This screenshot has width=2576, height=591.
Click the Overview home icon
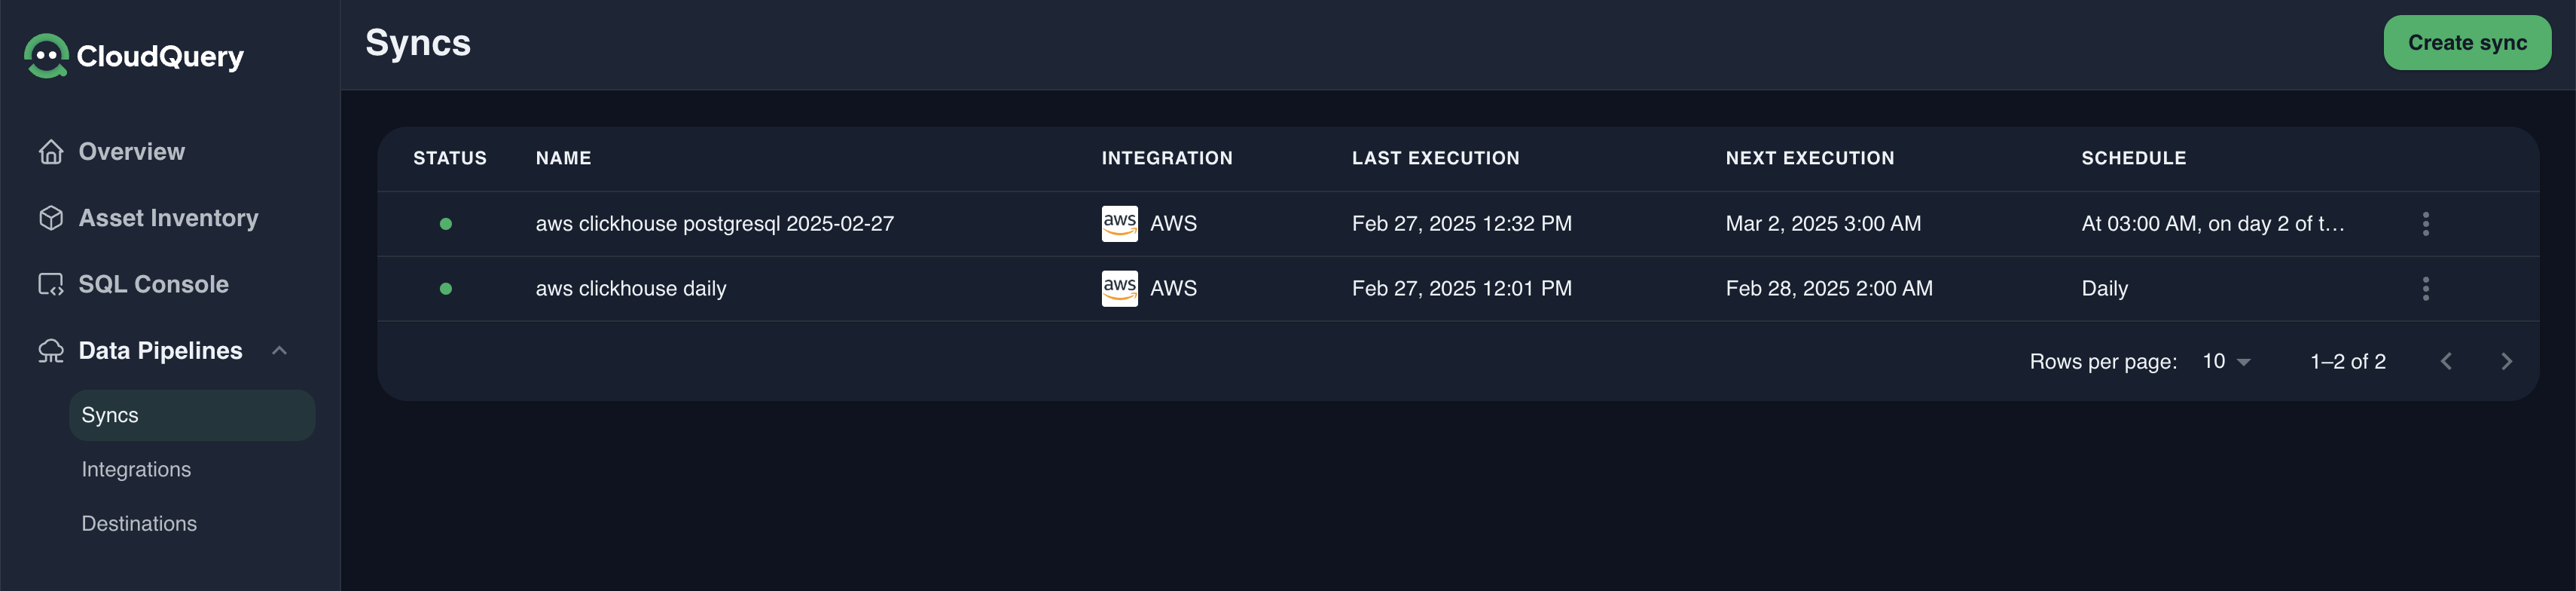51,152
